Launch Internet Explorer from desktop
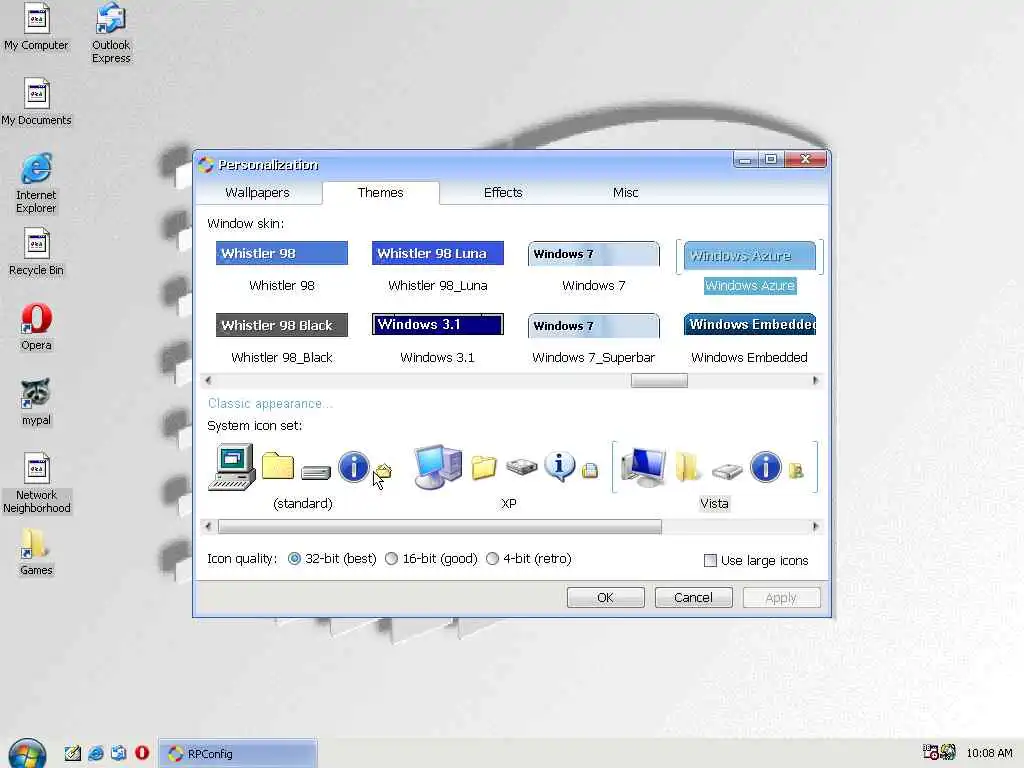The height and width of the screenshot is (768, 1024). [36, 184]
